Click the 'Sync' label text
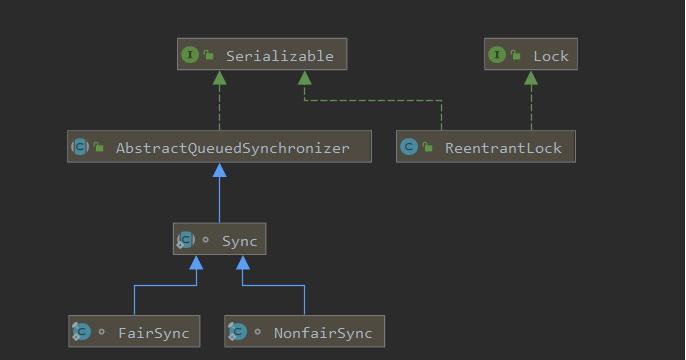This screenshot has width=686, height=360. (239, 241)
